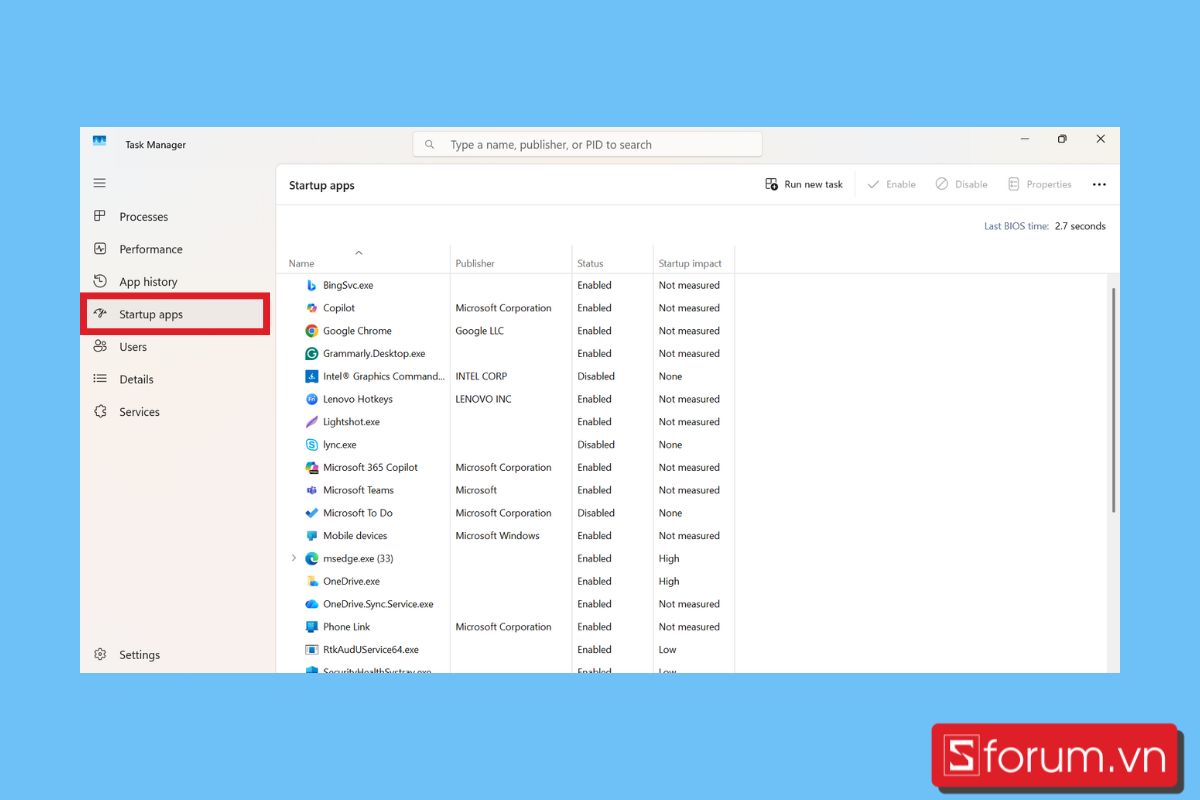Click the Task Manager title bar icon
This screenshot has width=1200, height=800.
pos(100,141)
